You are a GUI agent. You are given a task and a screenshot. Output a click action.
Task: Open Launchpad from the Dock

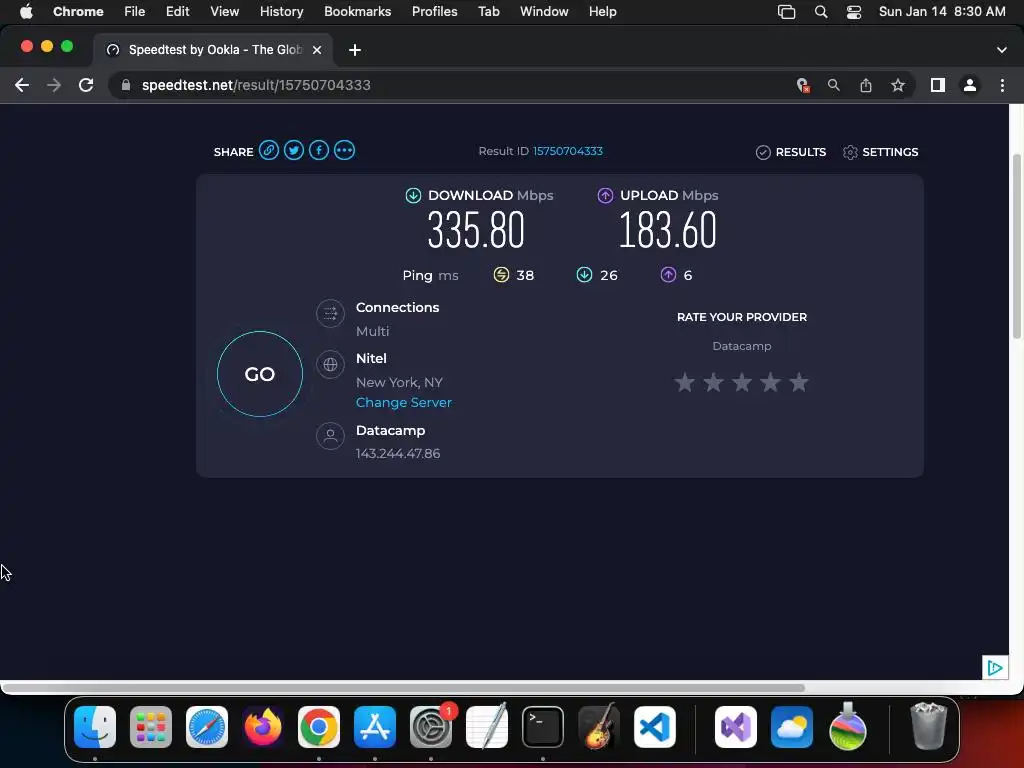point(151,727)
